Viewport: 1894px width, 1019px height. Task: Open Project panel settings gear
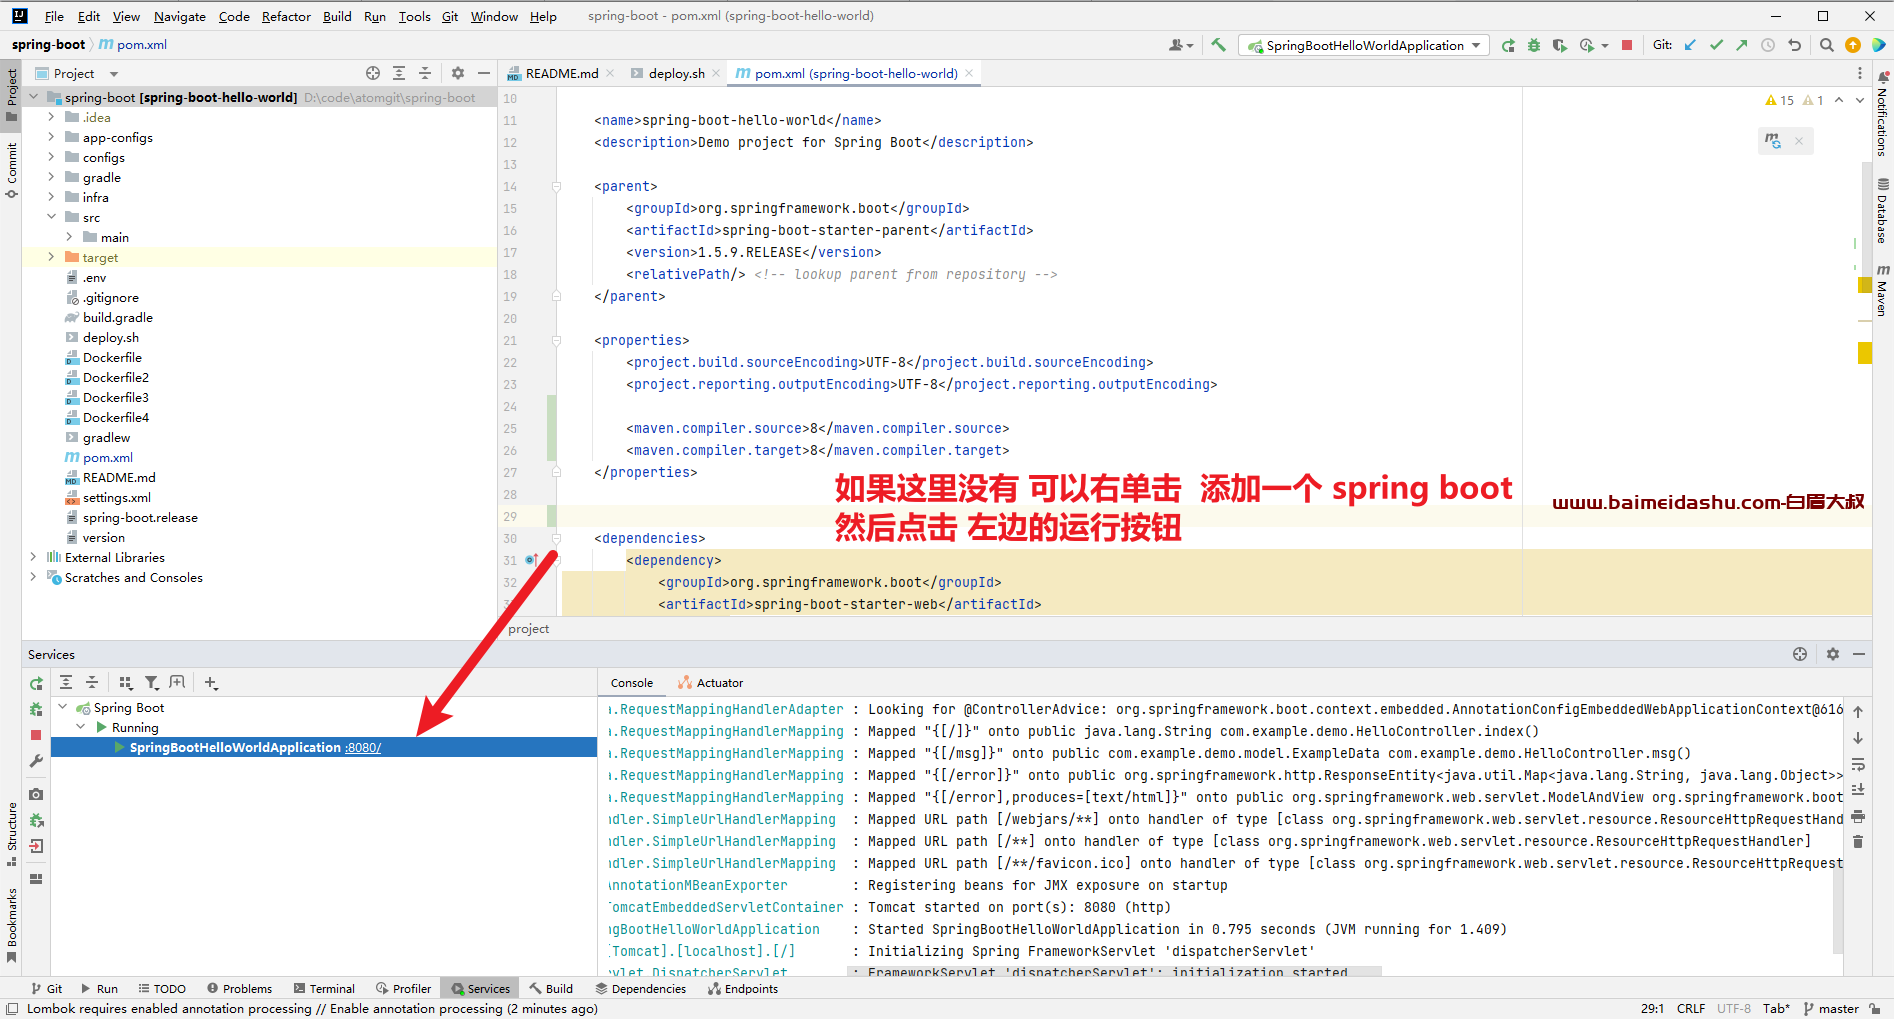click(x=458, y=73)
